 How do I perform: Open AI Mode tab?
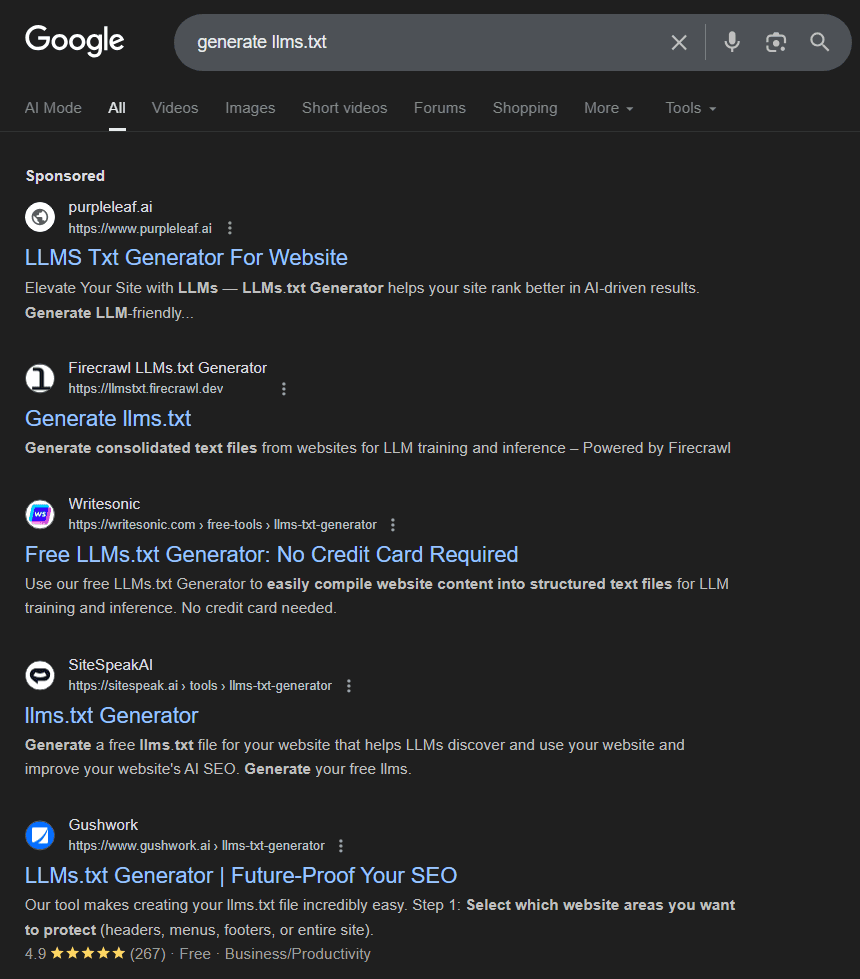(53, 108)
